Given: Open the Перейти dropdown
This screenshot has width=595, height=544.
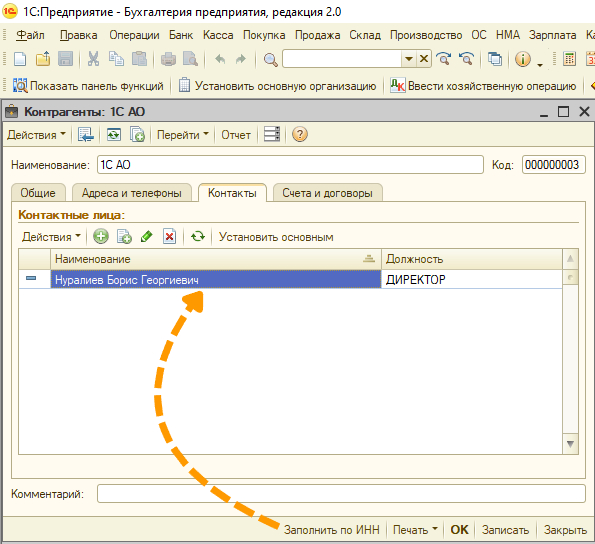Looking at the screenshot, I should (183, 135).
